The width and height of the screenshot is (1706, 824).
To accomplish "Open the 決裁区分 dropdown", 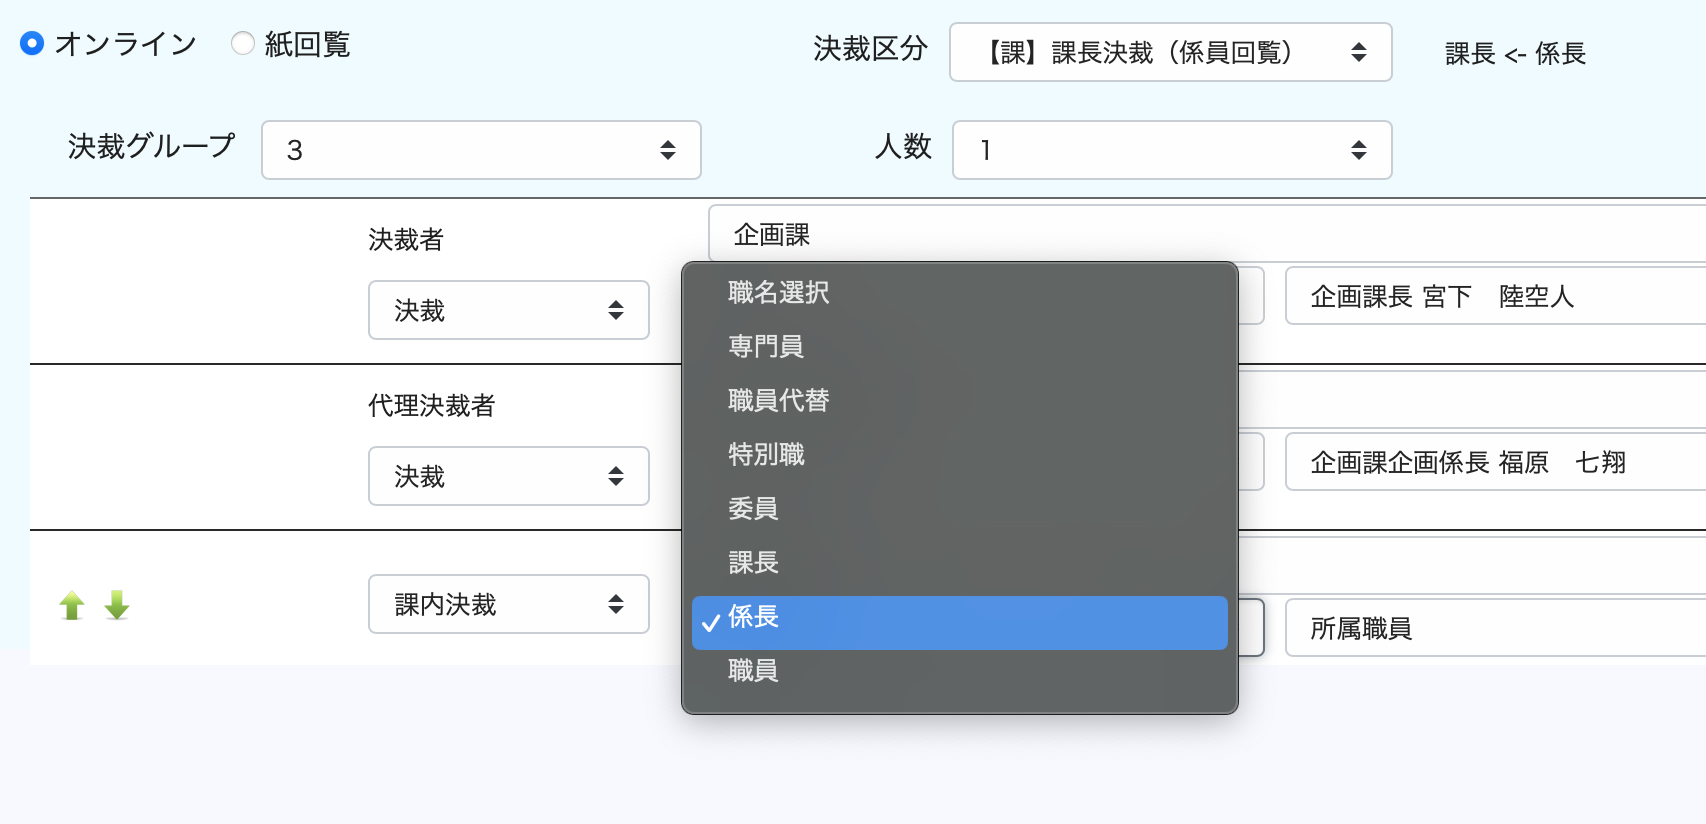I will coord(1170,52).
